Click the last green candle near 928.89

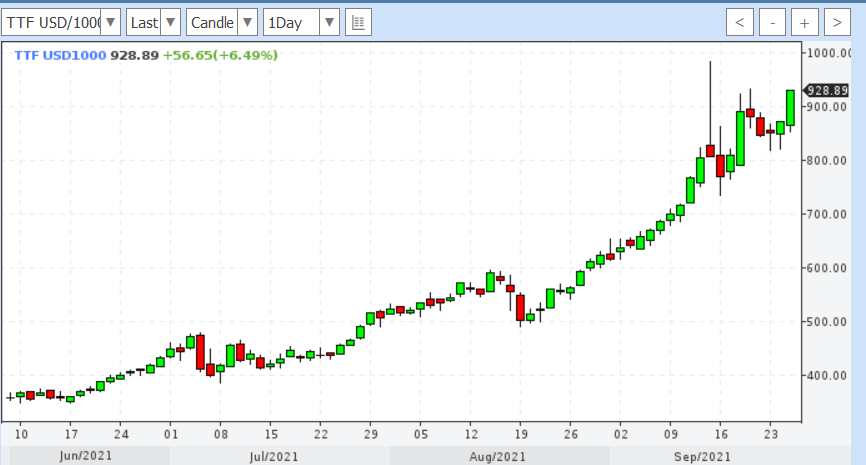tap(790, 108)
